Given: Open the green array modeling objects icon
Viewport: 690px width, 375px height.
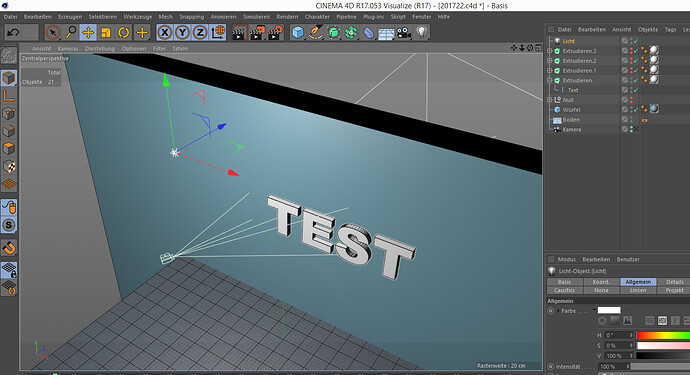Looking at the screenshot, I should click(351, 33).
